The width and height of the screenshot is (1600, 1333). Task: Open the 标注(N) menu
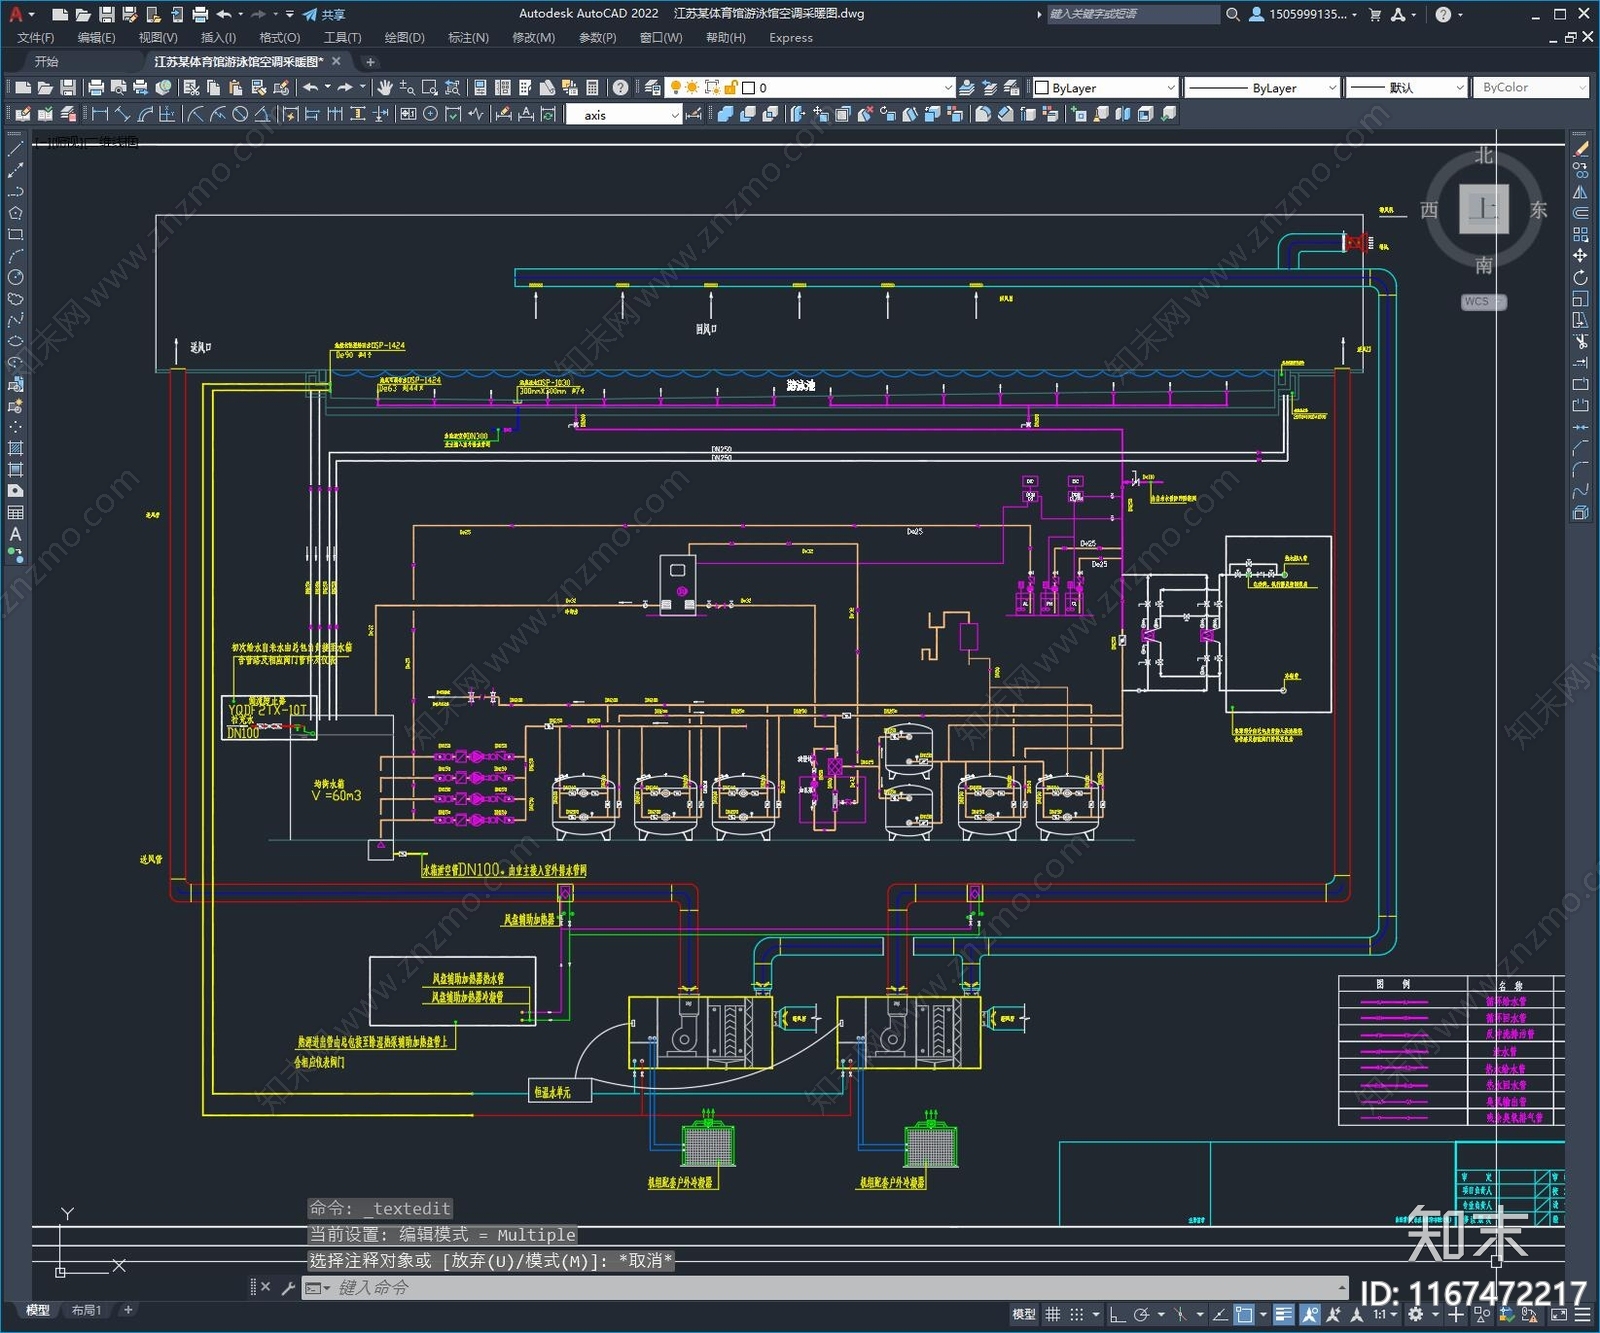[x=468, y=38]
